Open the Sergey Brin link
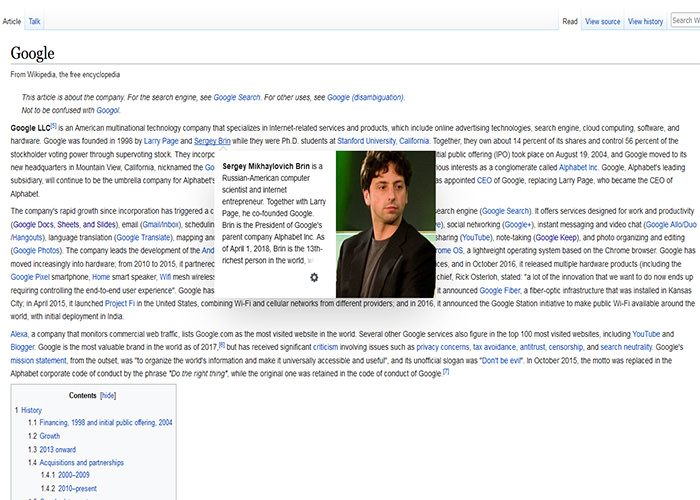Screen dimensions: 700x500 212,141
